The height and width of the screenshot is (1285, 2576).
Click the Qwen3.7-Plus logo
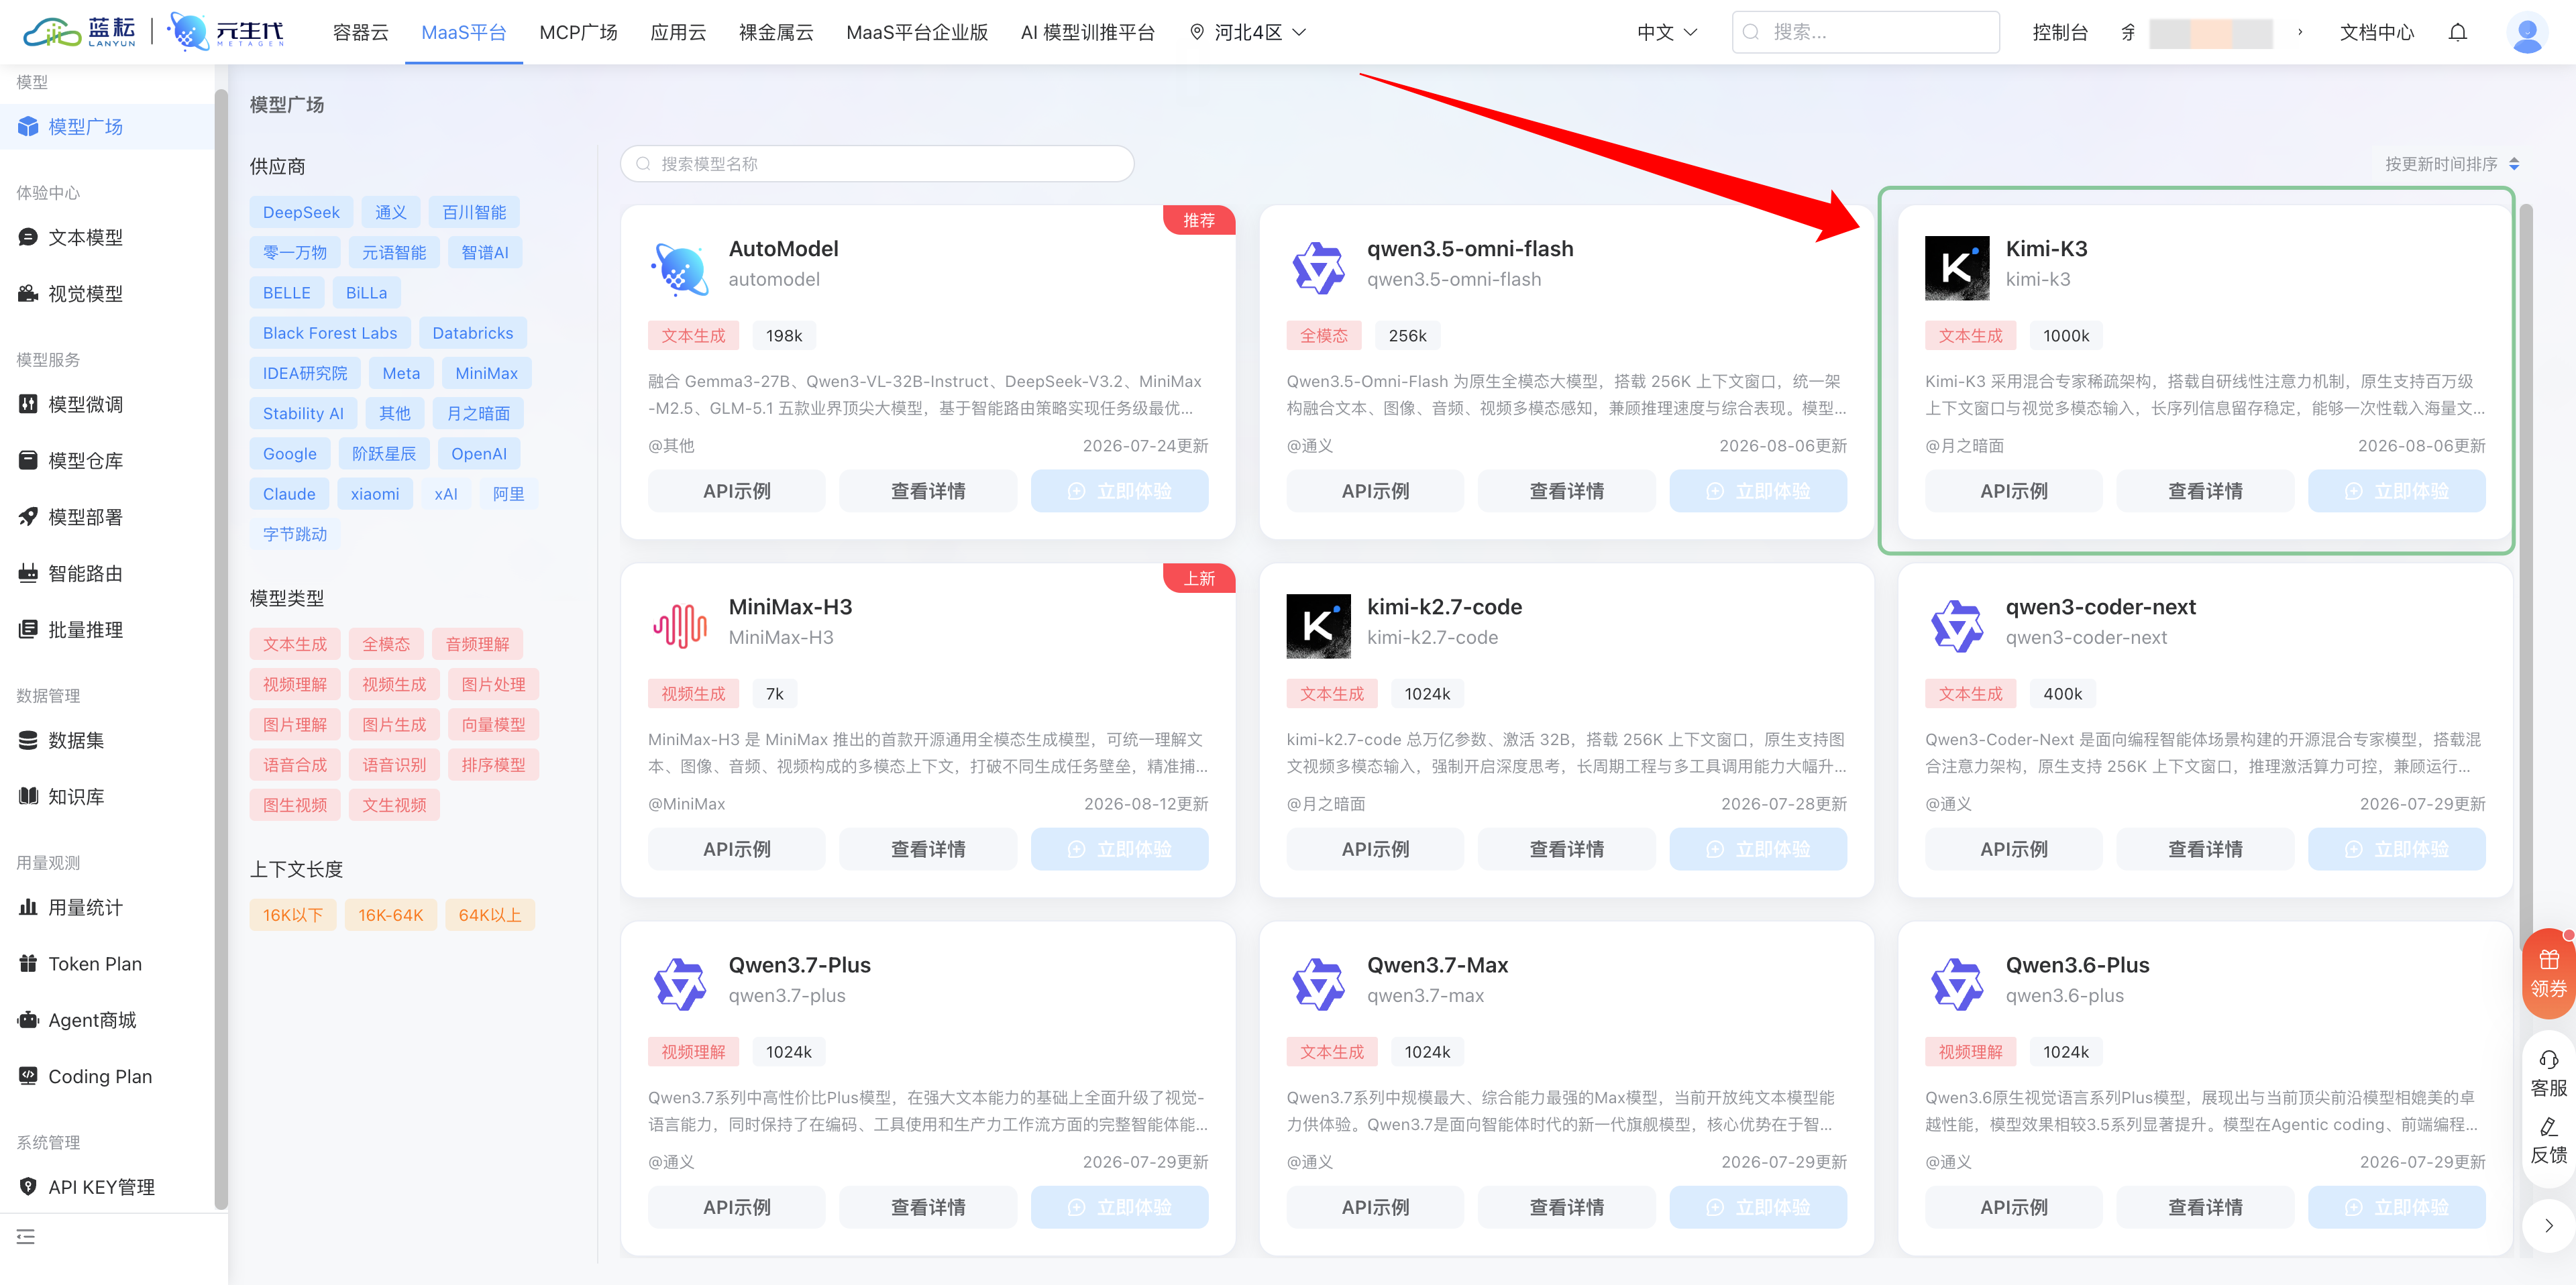[x=680, y=983]
